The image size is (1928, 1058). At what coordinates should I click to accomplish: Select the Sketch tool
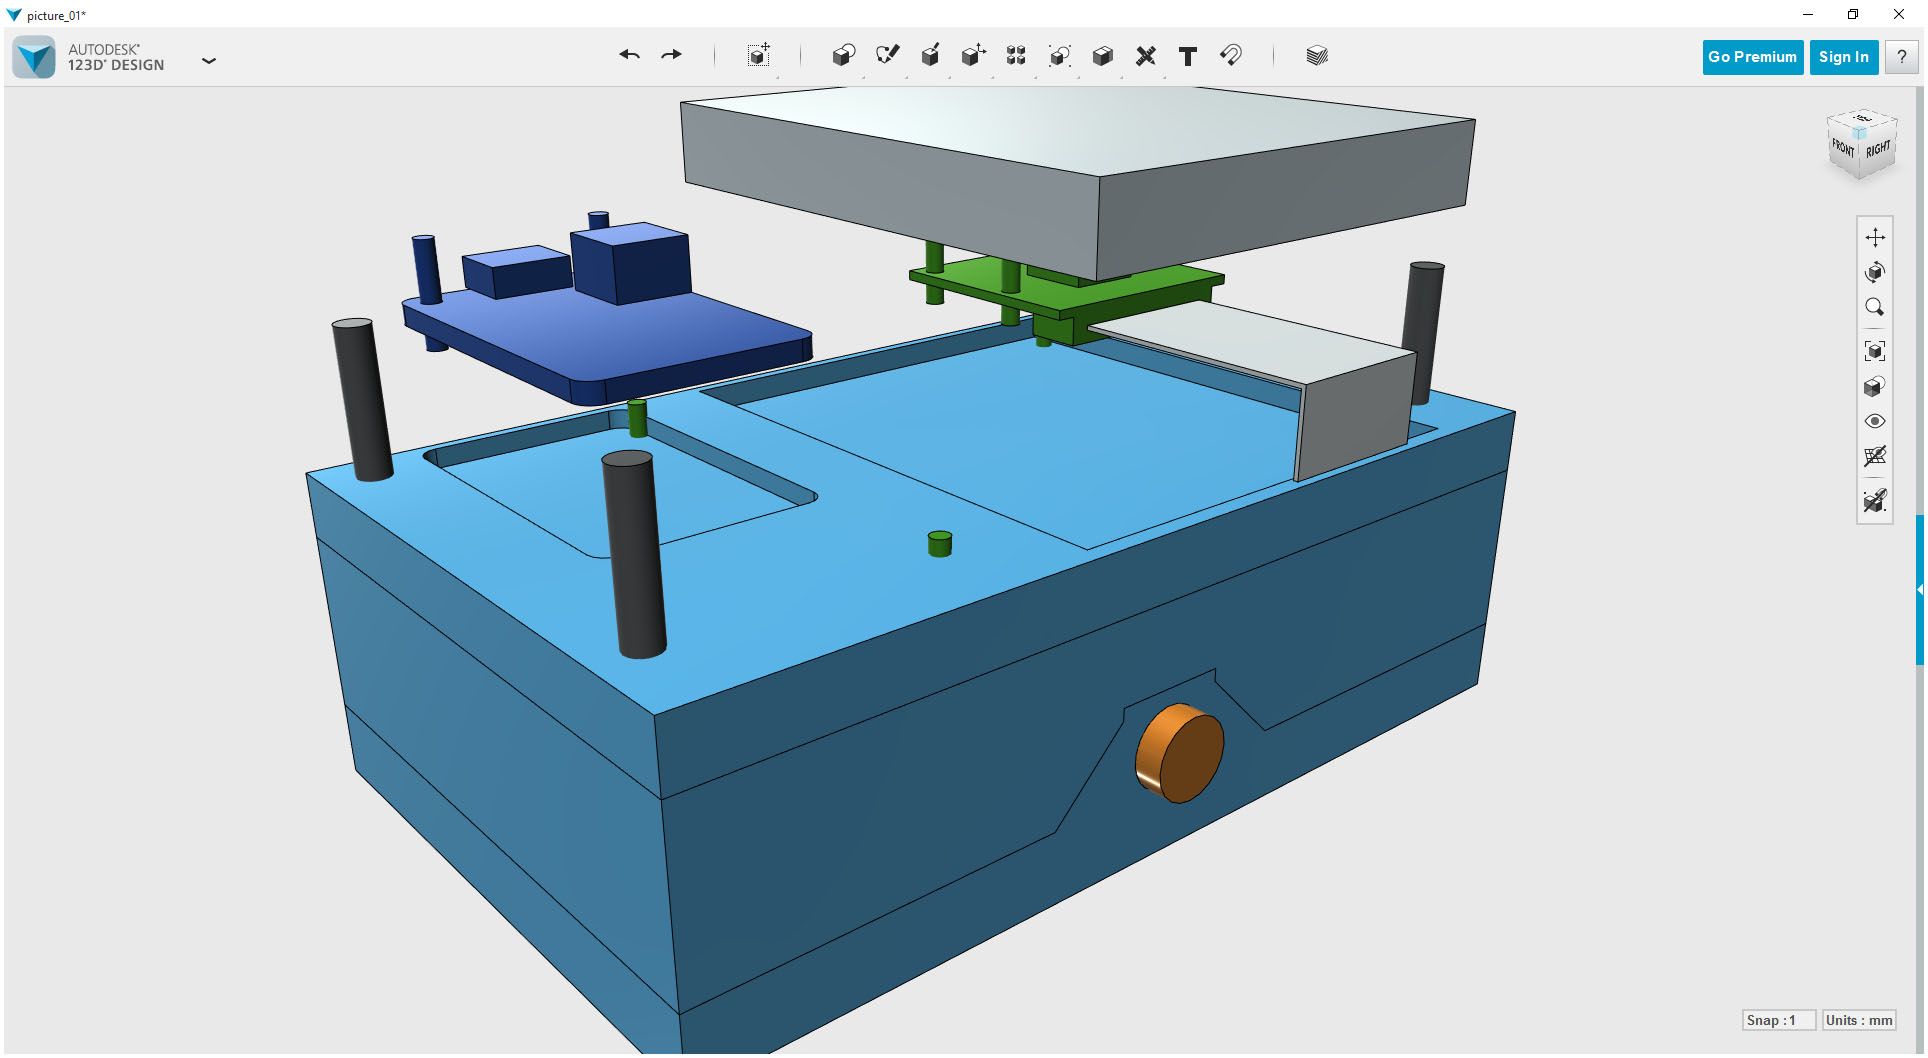click(x=887, y=56)
